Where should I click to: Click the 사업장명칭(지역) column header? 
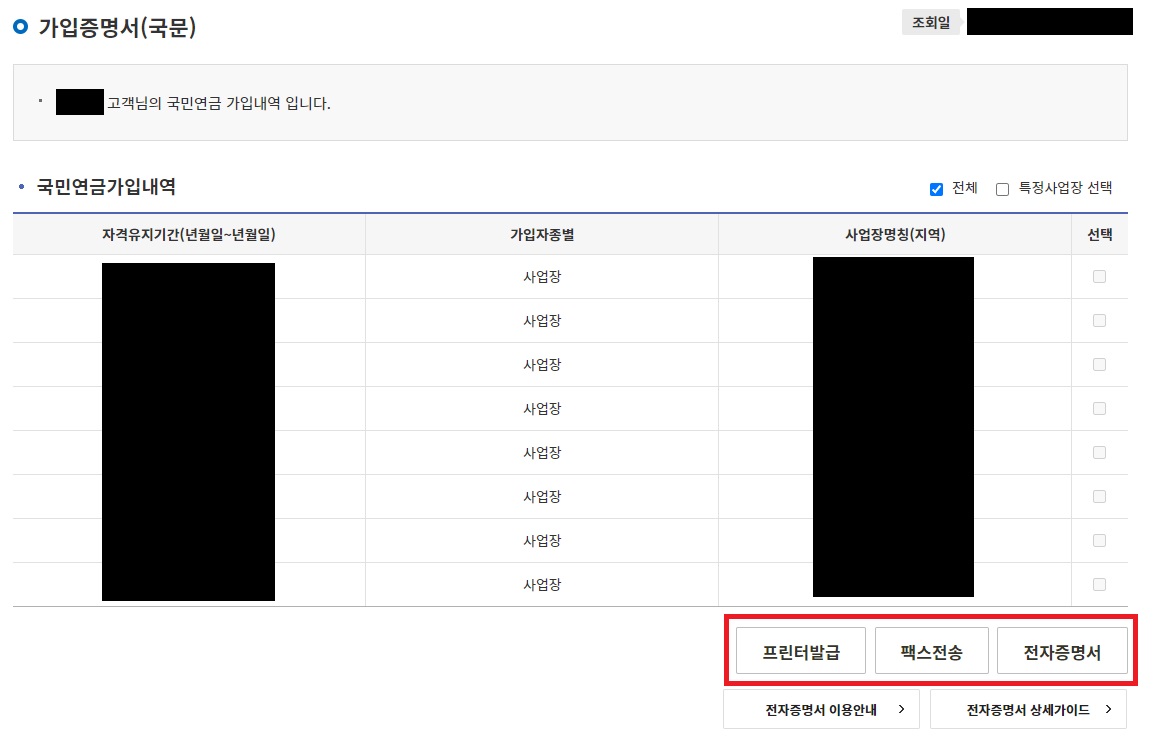[893, 233]
